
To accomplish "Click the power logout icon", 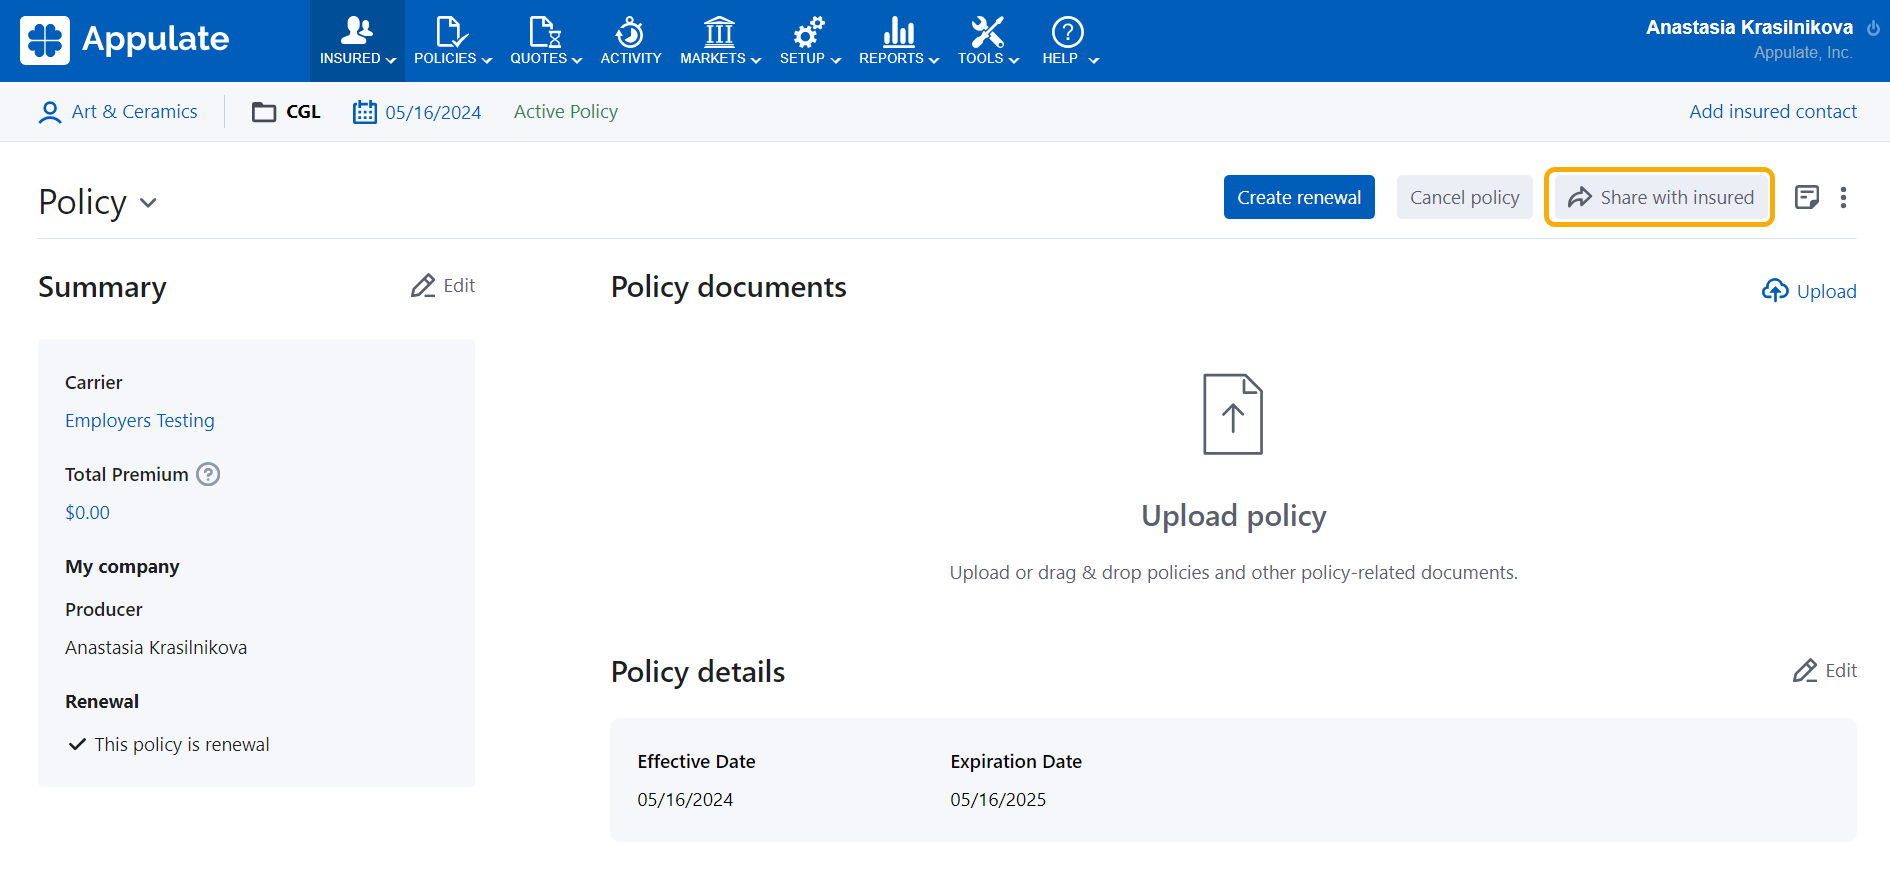I will point(1873,28).
